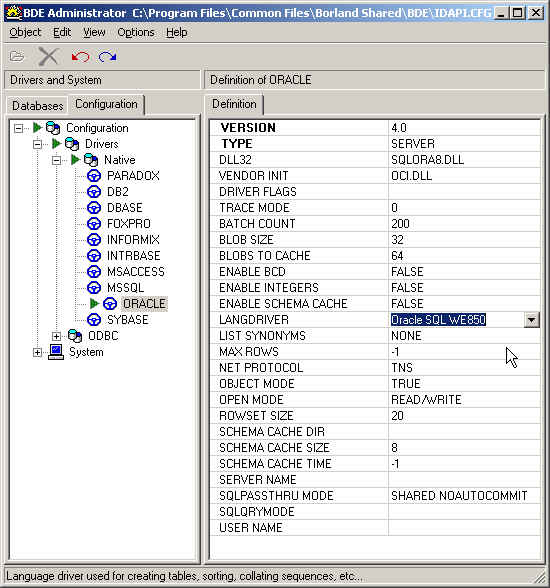Click the Open toolbar icon
Image resolution: width=550 pixels, height=588 pixels.
click(17, 57)
